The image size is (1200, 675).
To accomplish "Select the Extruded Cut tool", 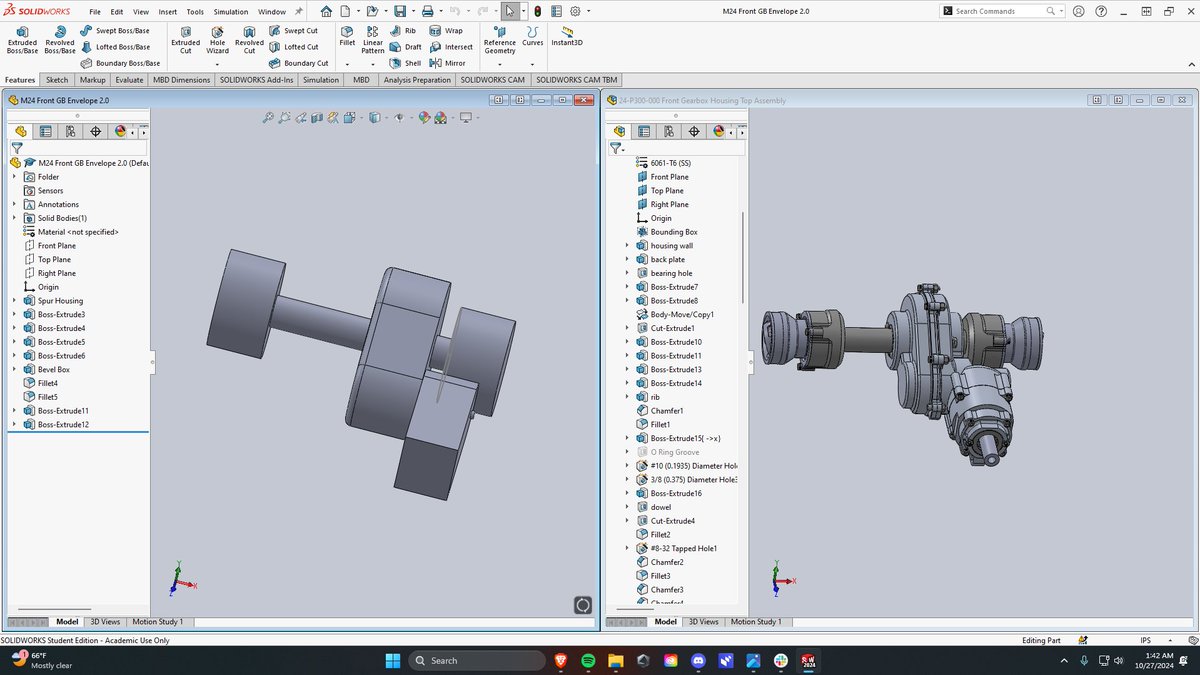I will [185, 40].
